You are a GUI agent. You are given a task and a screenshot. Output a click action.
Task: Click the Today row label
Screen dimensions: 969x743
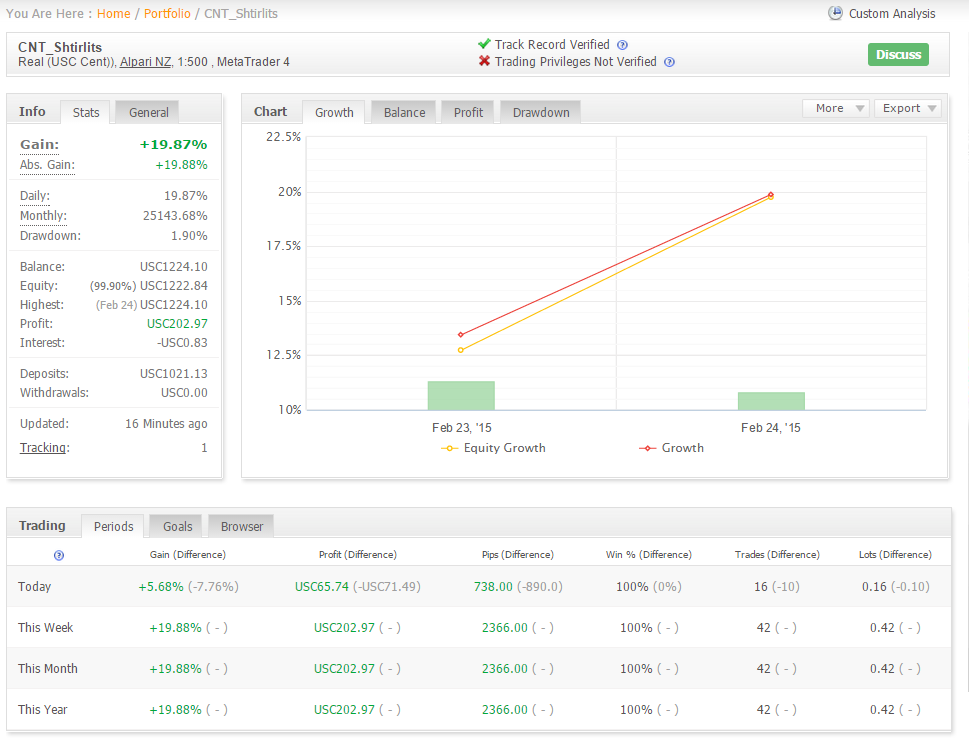click(35, 587)
